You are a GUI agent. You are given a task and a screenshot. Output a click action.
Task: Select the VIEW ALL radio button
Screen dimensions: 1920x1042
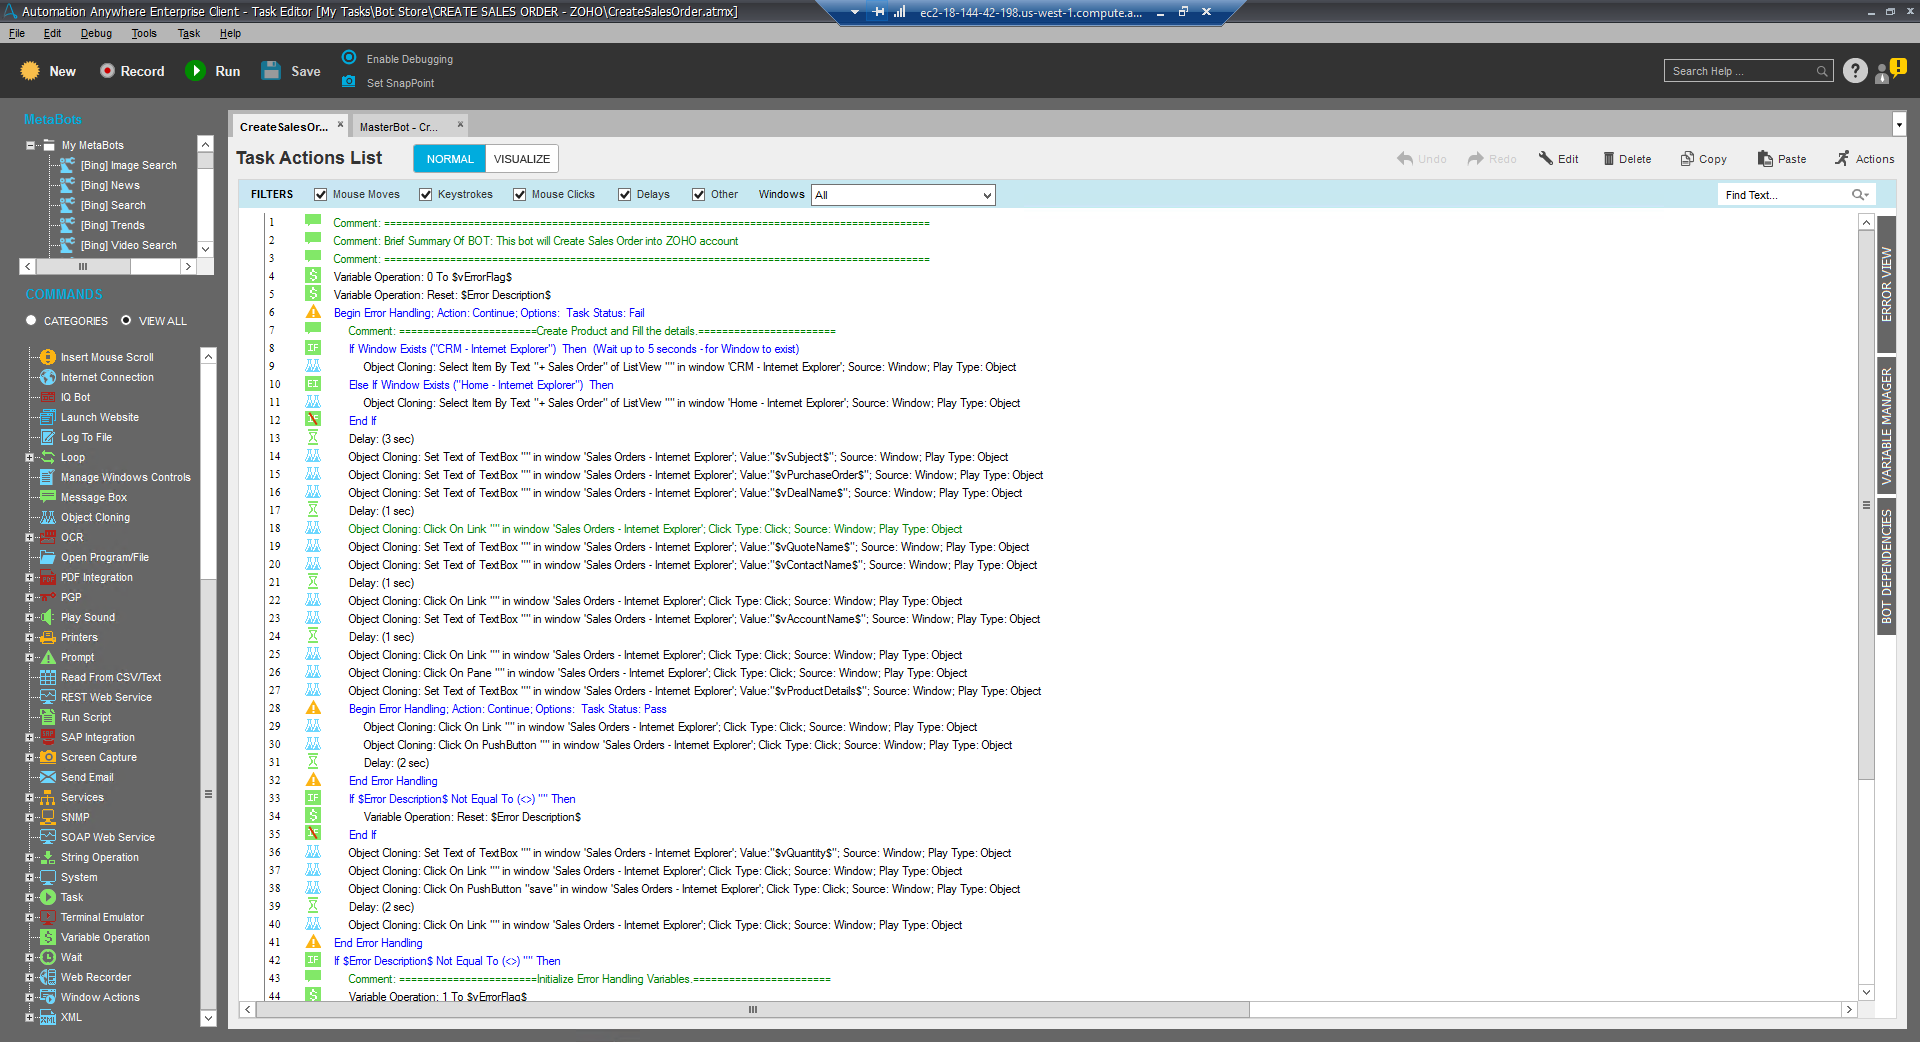coord(126,321)
